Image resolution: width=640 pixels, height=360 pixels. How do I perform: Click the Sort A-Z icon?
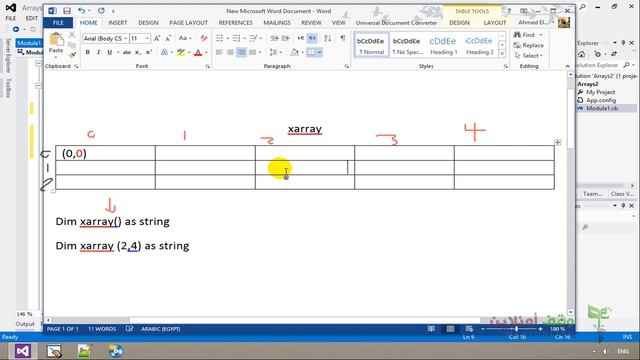[327, 38]
